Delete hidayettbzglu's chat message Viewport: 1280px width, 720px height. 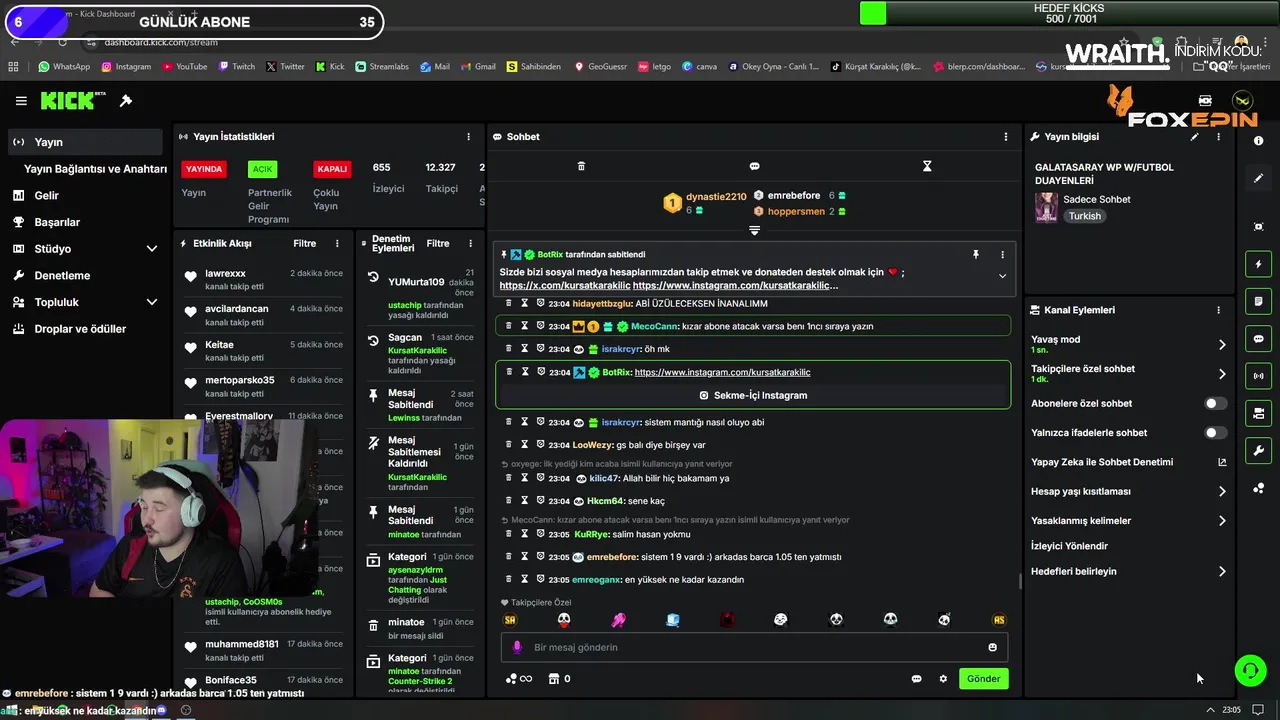(508, 303)
